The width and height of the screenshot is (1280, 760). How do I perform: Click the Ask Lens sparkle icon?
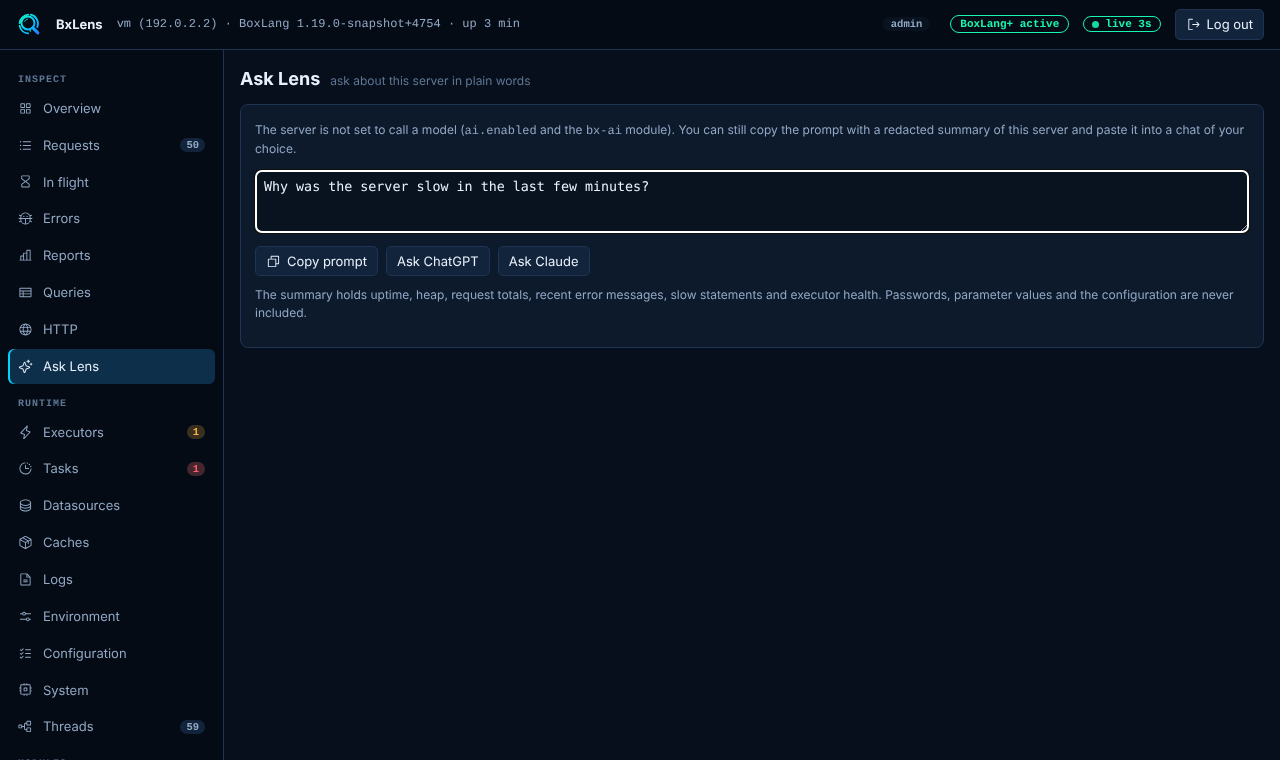25,366
